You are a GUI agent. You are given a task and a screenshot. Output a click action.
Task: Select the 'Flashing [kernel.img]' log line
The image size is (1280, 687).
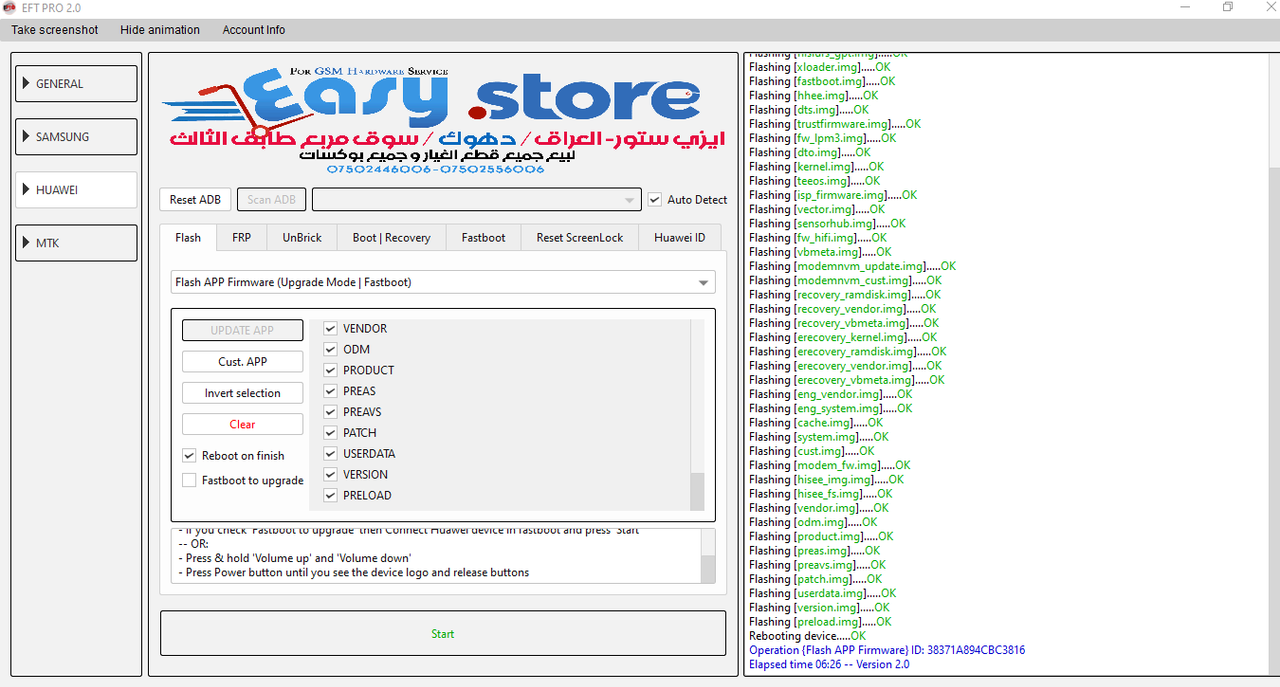[x=816, y=167]
